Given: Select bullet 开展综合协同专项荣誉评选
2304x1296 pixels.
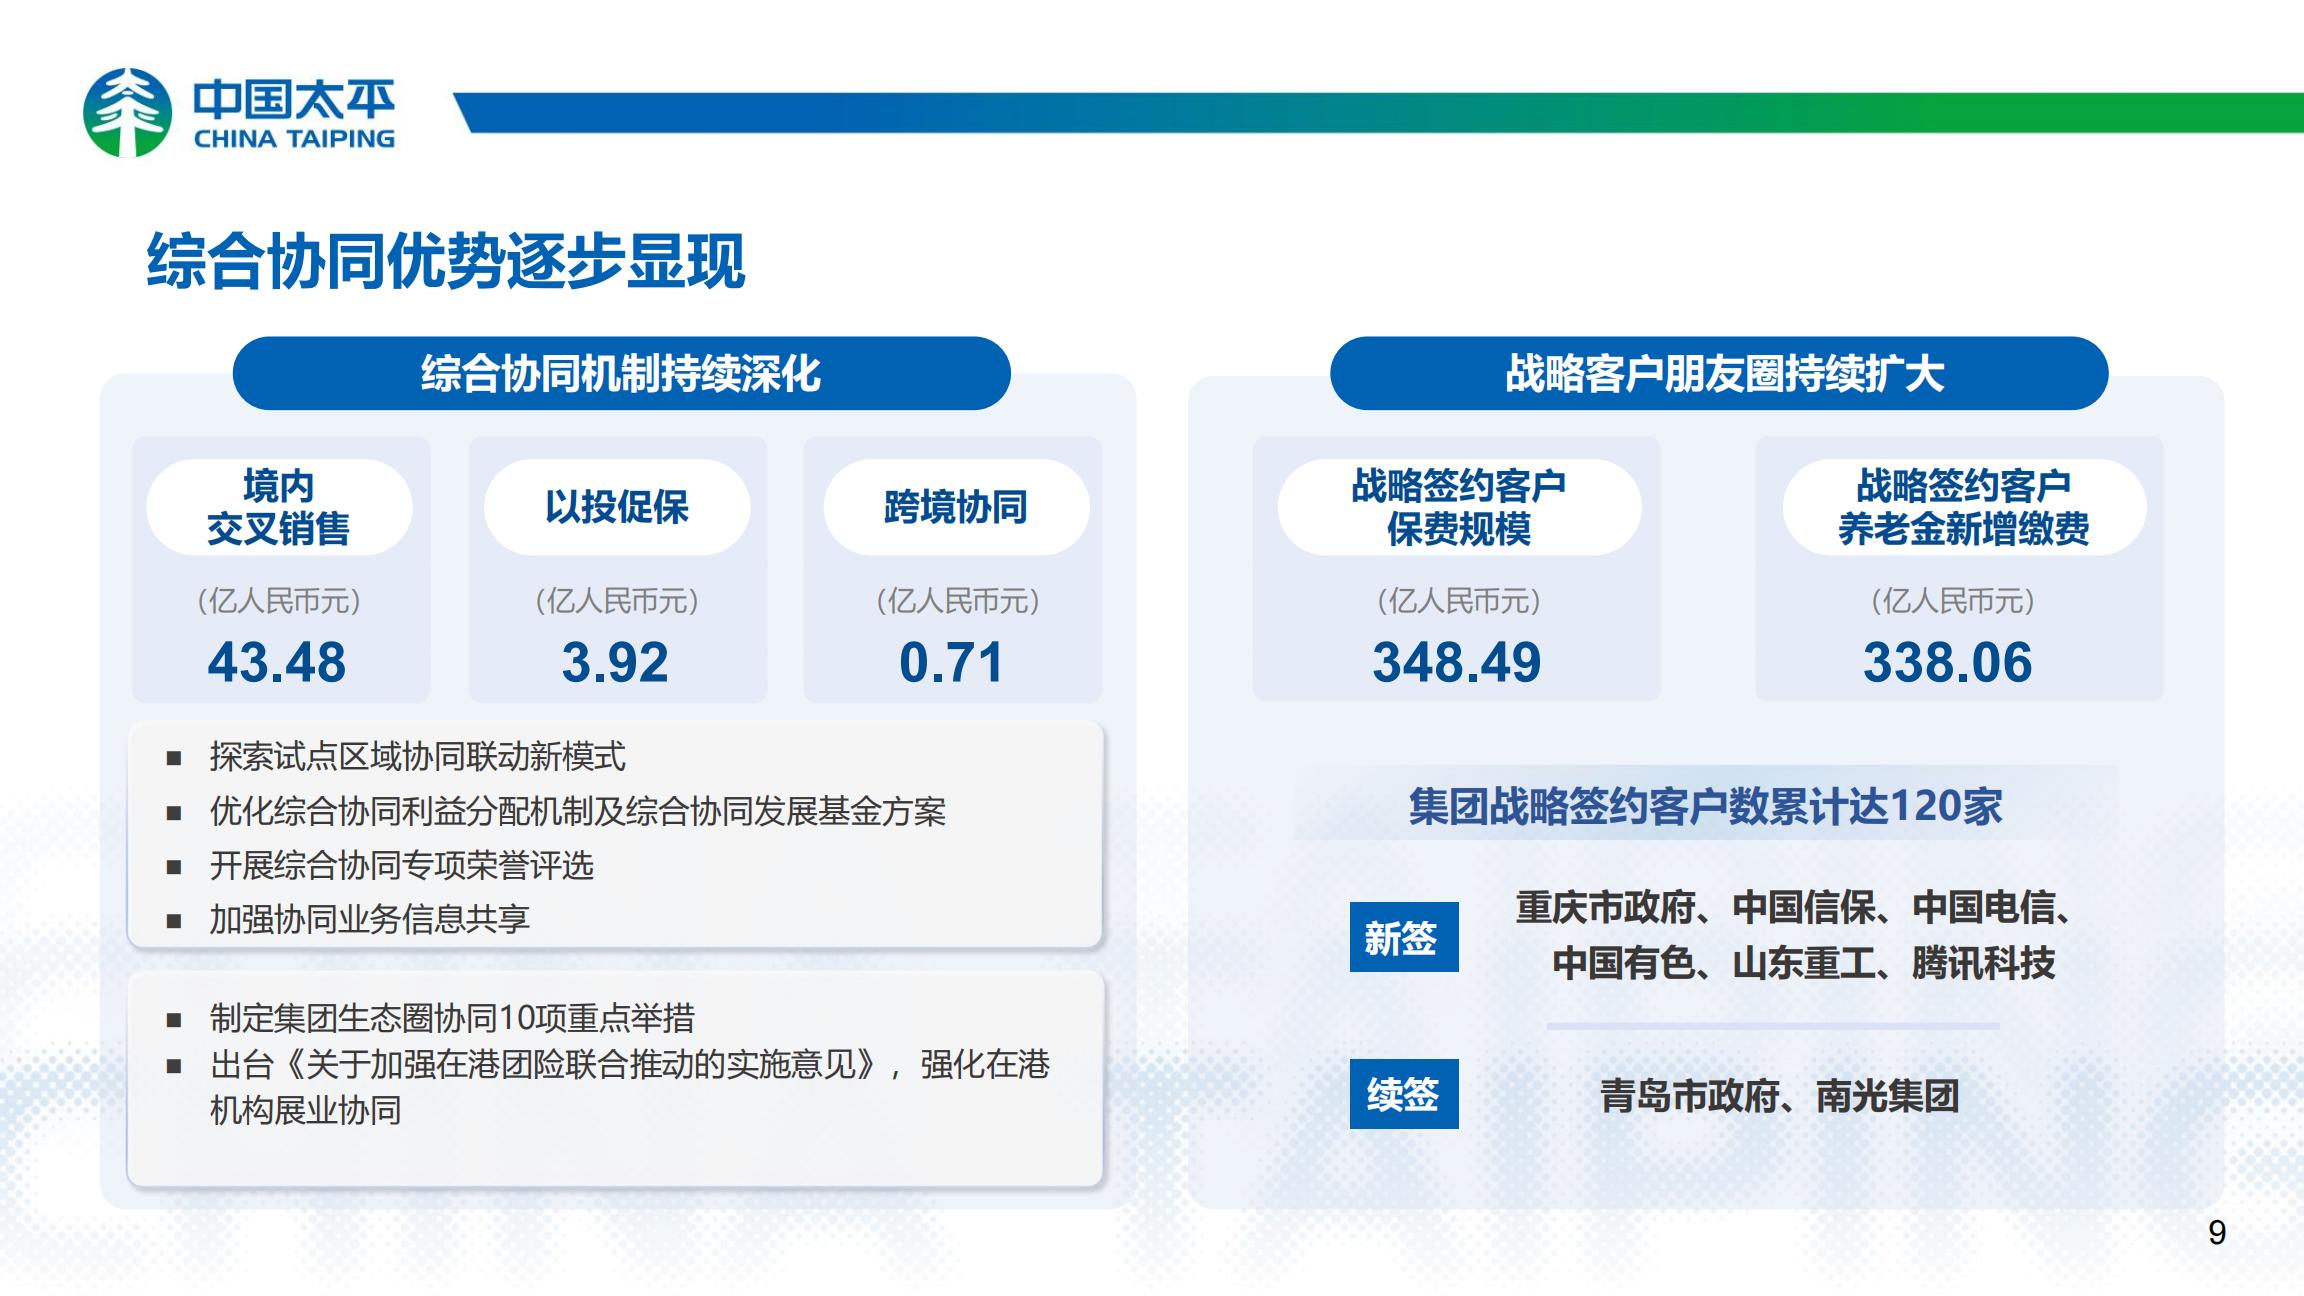Looking at the screenshot, I should point(401,865).
